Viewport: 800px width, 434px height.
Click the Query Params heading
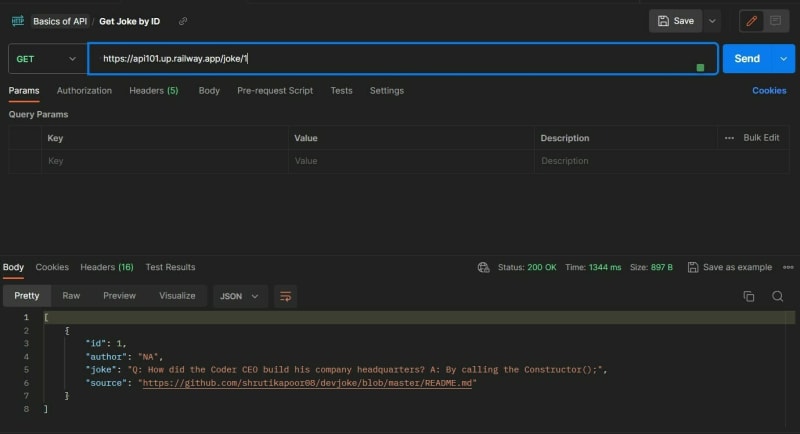pos(38,115)
